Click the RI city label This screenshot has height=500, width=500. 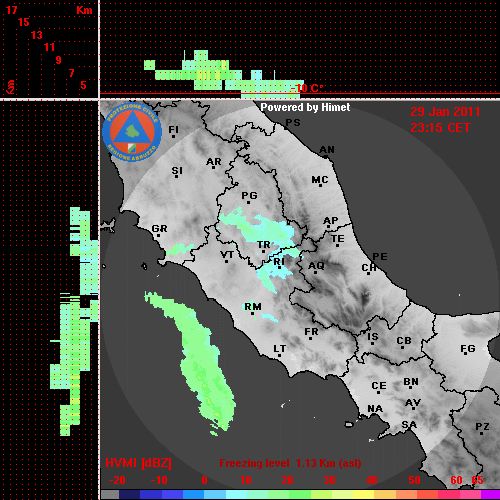coord(279,262)
